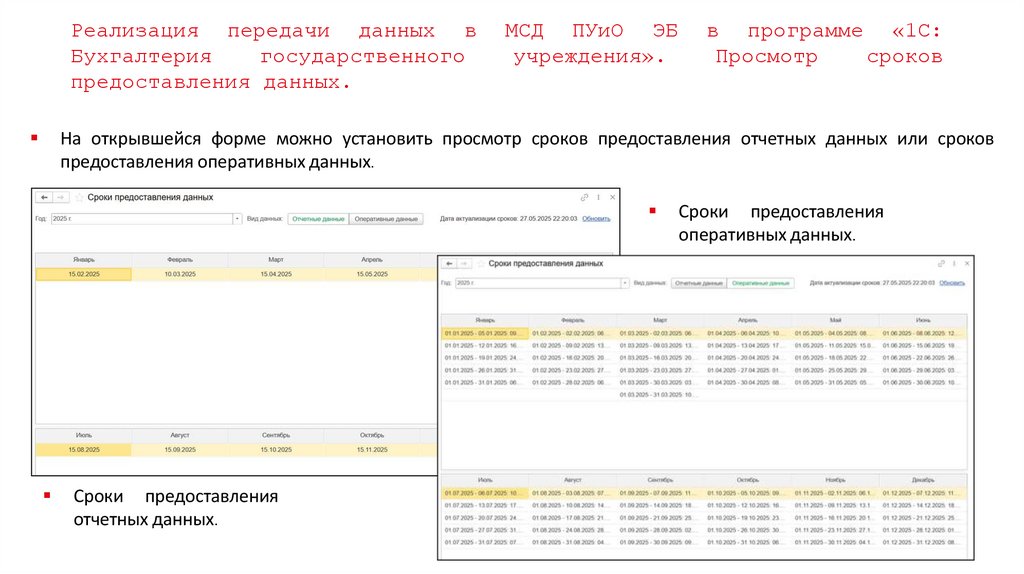Click forward arrow in left (reporting data) window
Viewport: 1024px width, 574px height.
coord(60,197)
